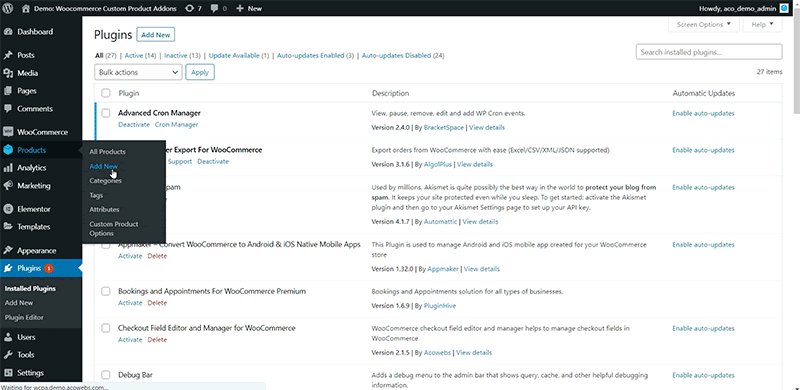View details for Akismet version 4.1.7

point(480,222)
